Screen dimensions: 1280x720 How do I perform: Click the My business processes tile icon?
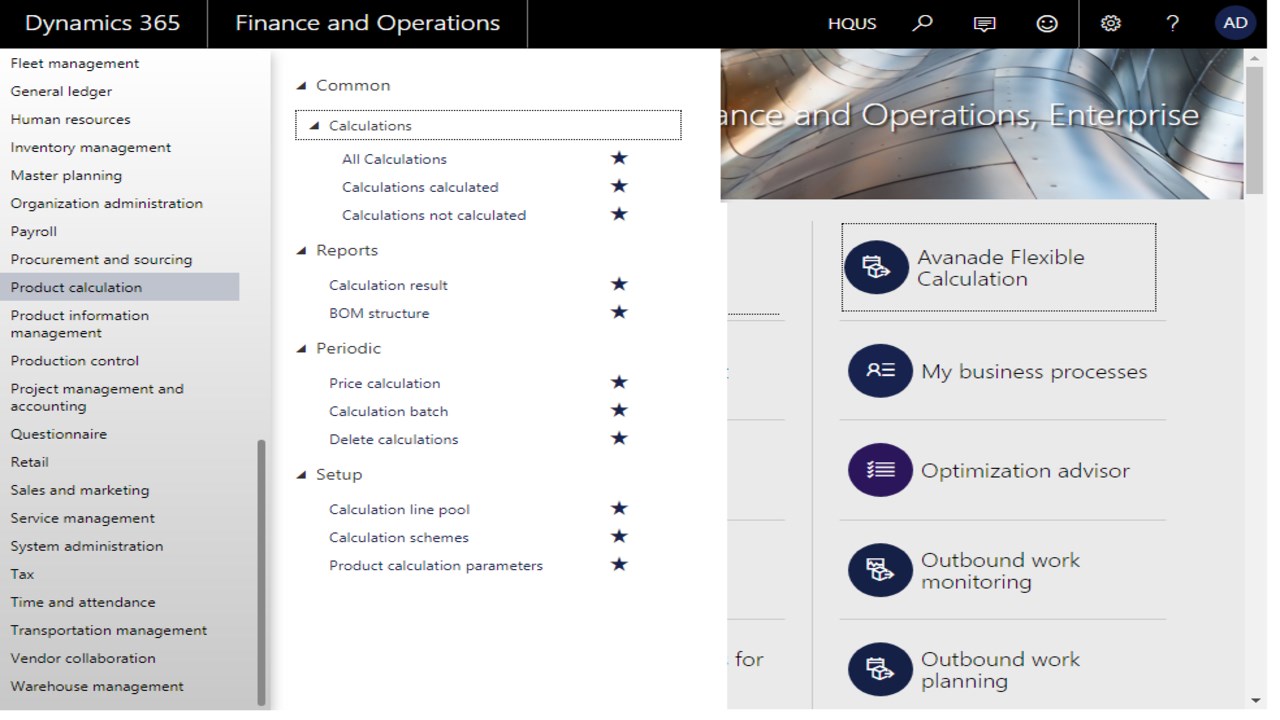point(880,371)
